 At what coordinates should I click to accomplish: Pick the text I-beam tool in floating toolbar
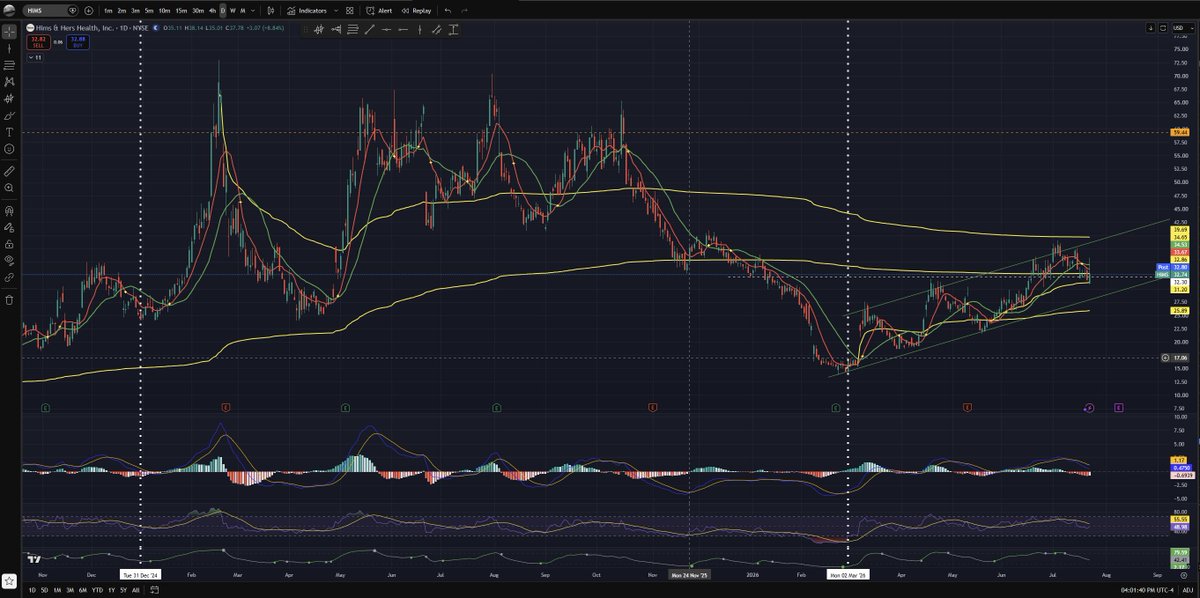click(453, 30)
